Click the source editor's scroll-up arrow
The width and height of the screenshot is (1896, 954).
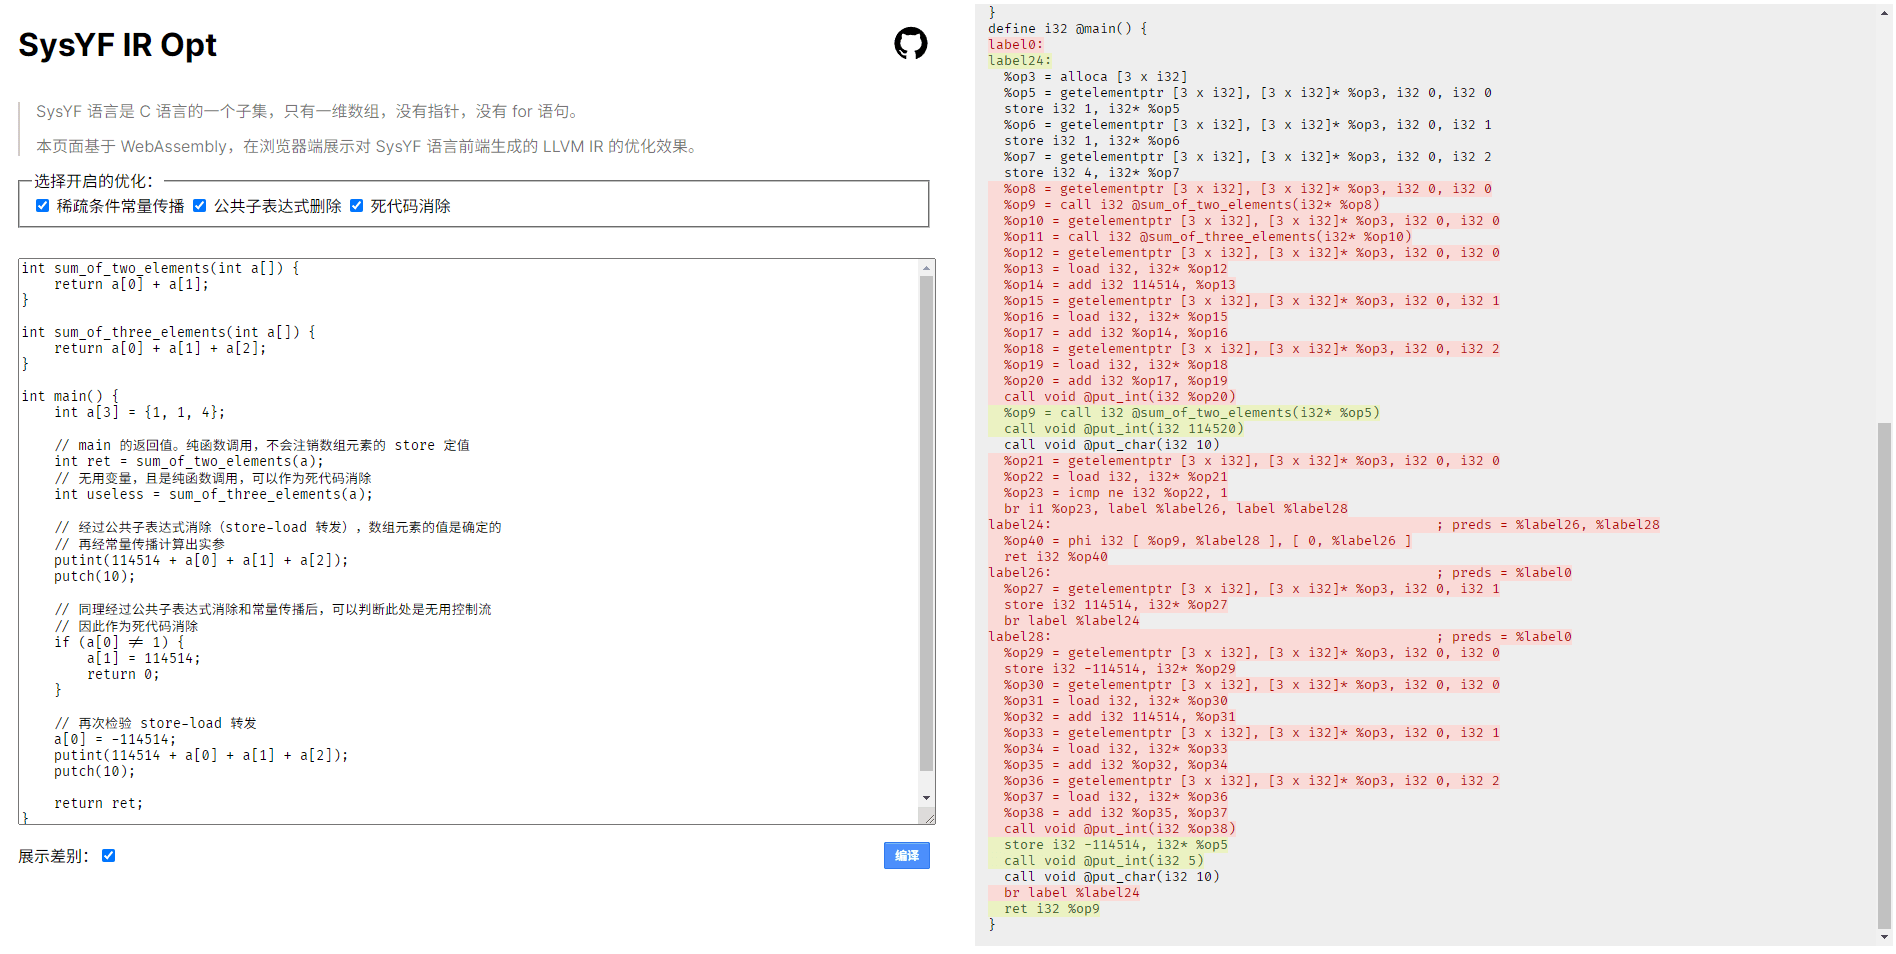click(x=927, y=268)
